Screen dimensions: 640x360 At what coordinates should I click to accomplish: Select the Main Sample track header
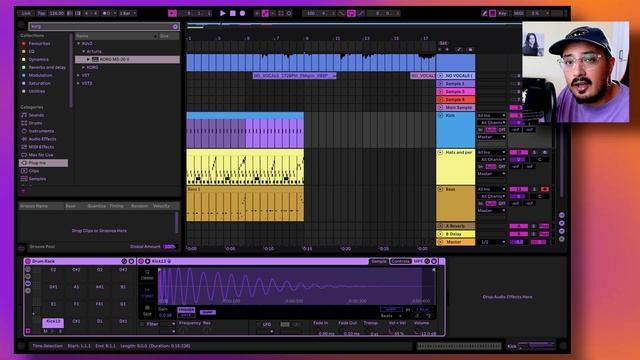click(x=456, y=108)
